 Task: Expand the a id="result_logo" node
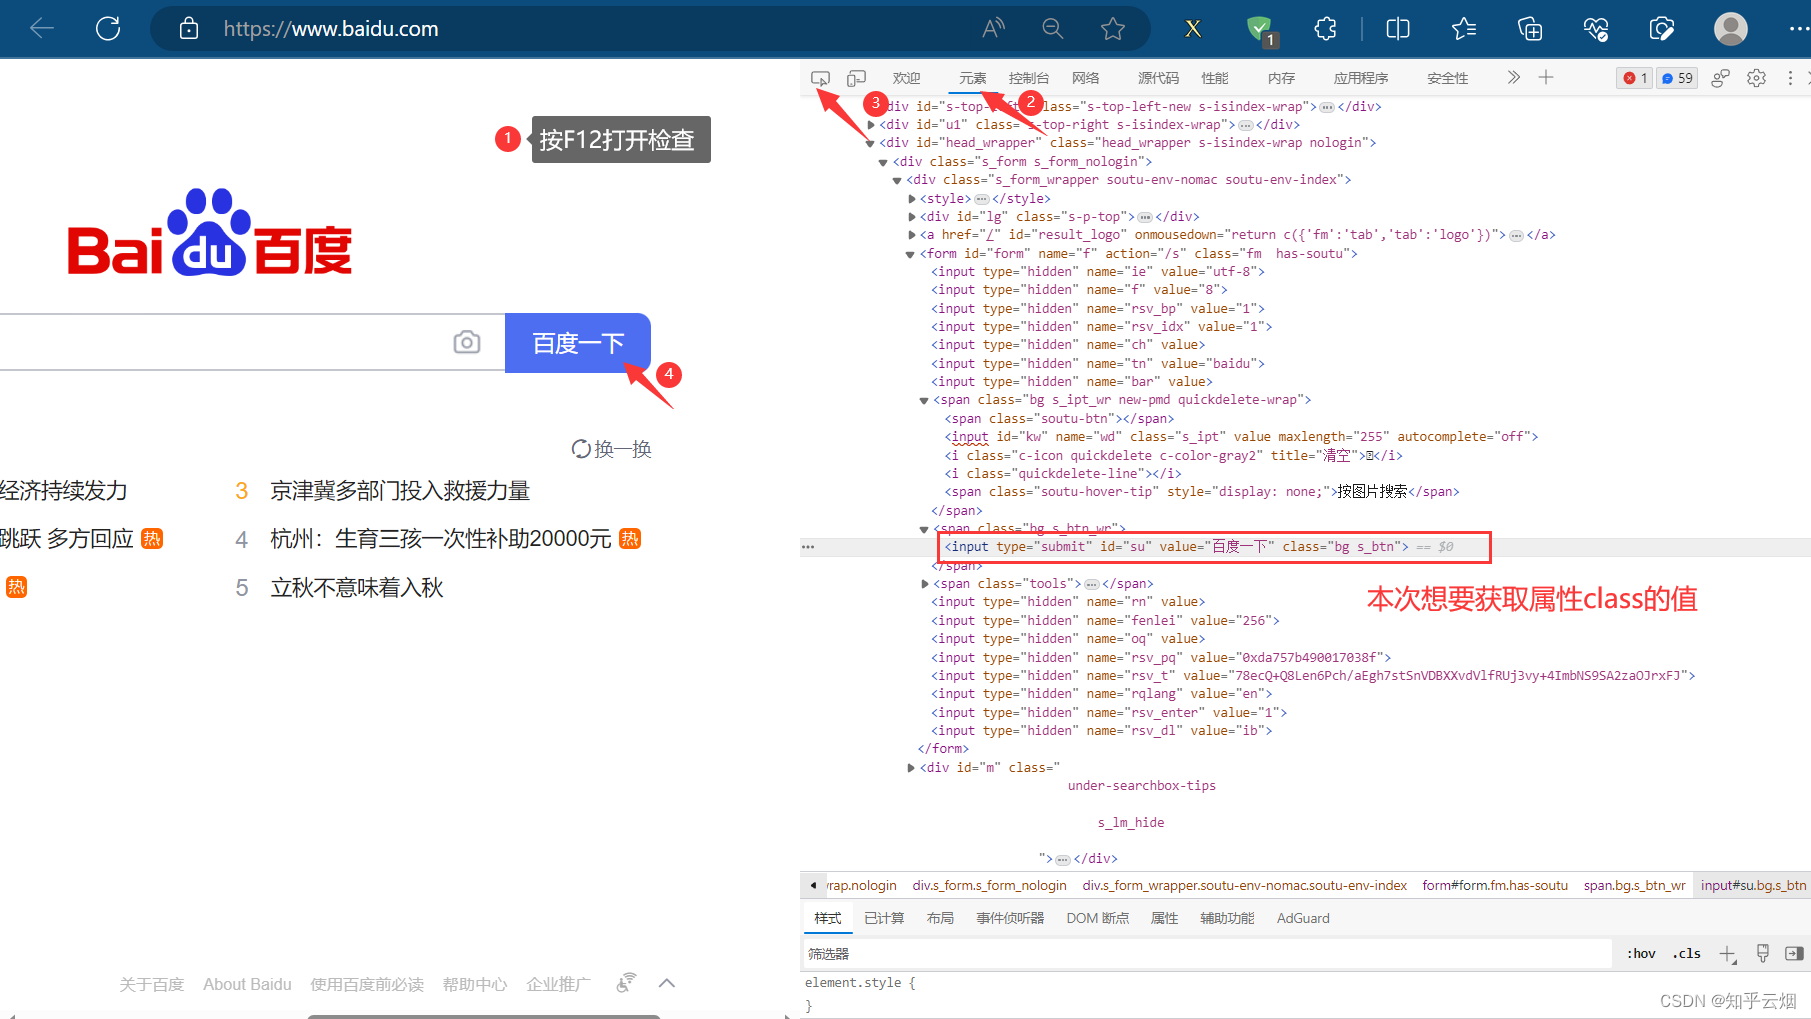click(911, 235)
